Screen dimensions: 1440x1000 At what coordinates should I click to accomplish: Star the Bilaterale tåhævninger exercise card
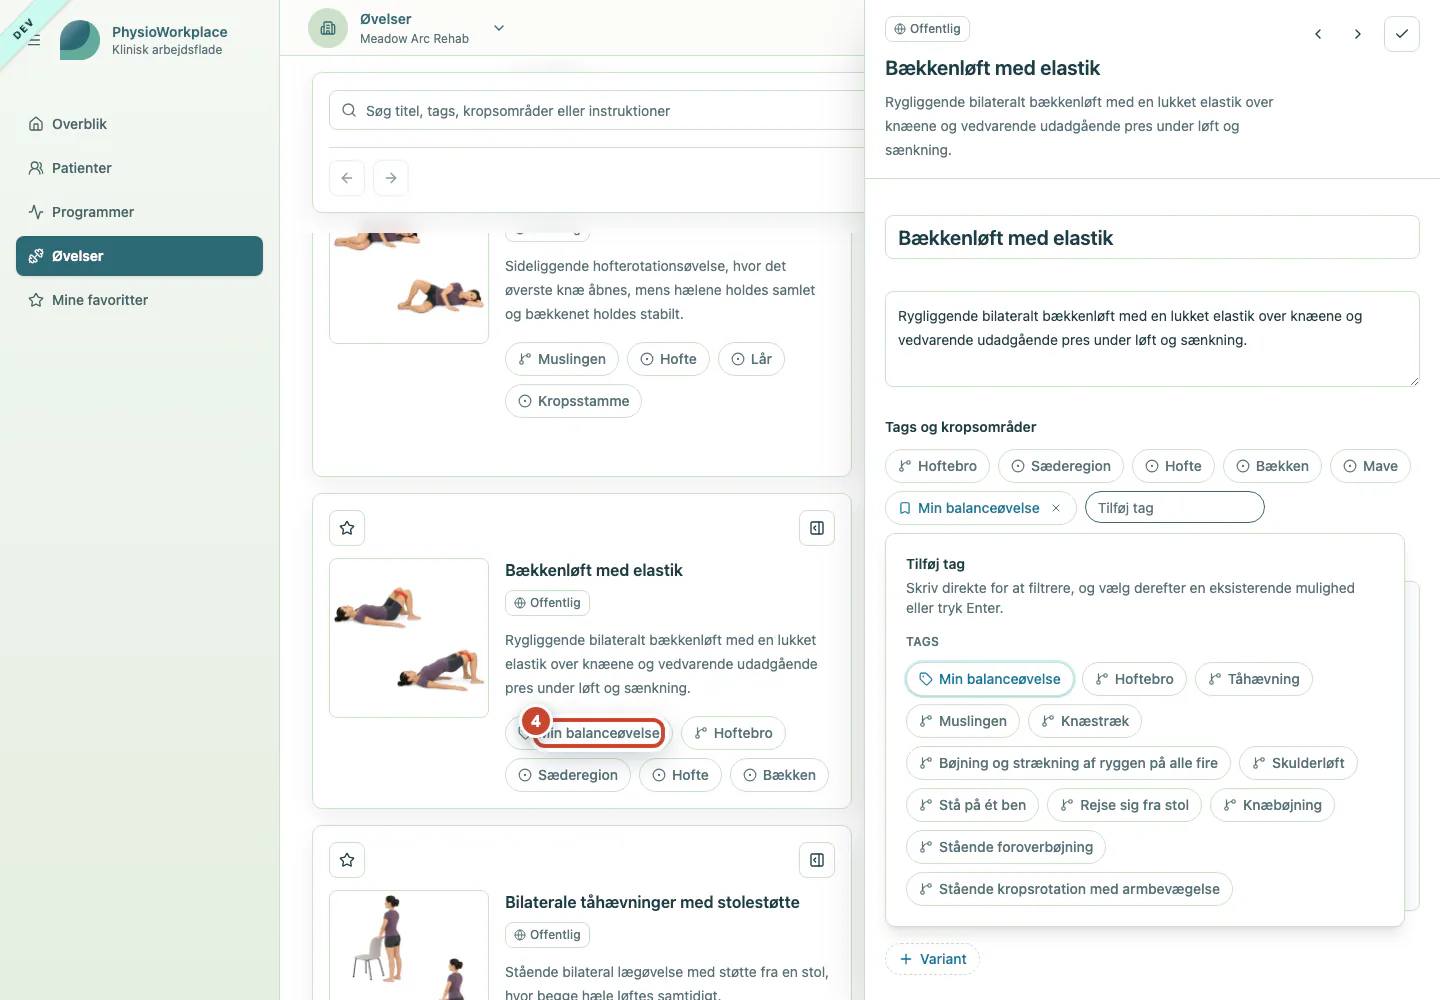pyautogui.click(x=347, y=860)
